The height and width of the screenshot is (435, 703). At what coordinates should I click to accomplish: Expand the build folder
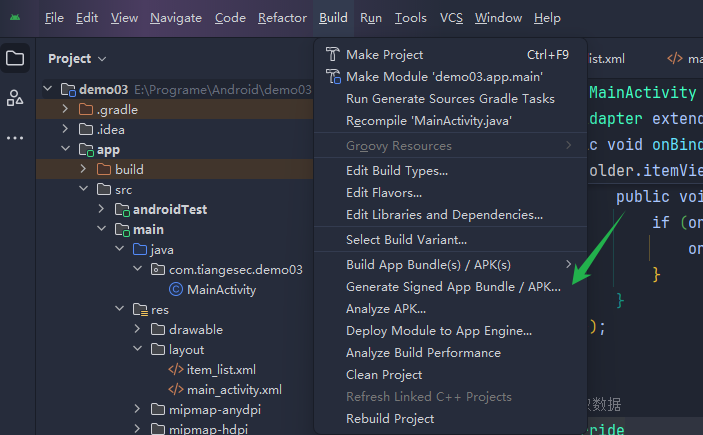(83, 169)
